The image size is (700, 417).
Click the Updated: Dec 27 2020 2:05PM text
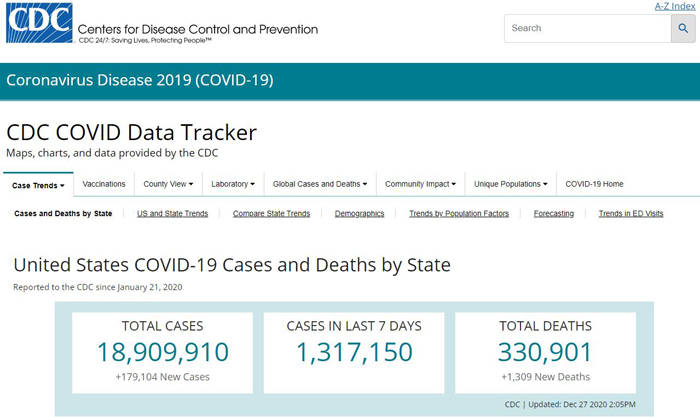582,404
